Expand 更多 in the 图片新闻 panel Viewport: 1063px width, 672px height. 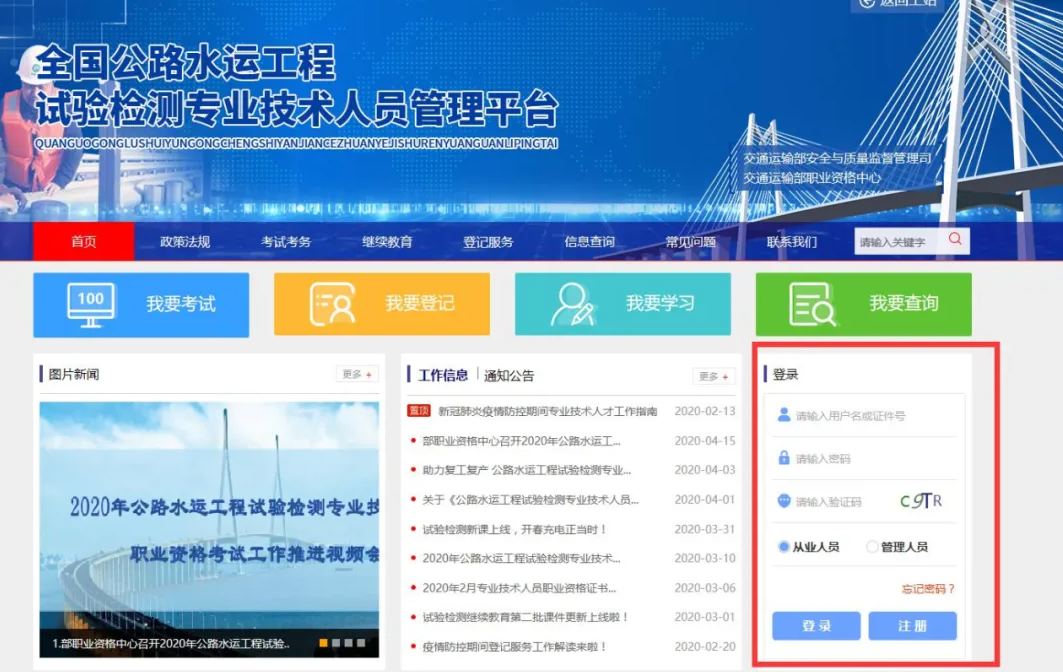(357, 375)
